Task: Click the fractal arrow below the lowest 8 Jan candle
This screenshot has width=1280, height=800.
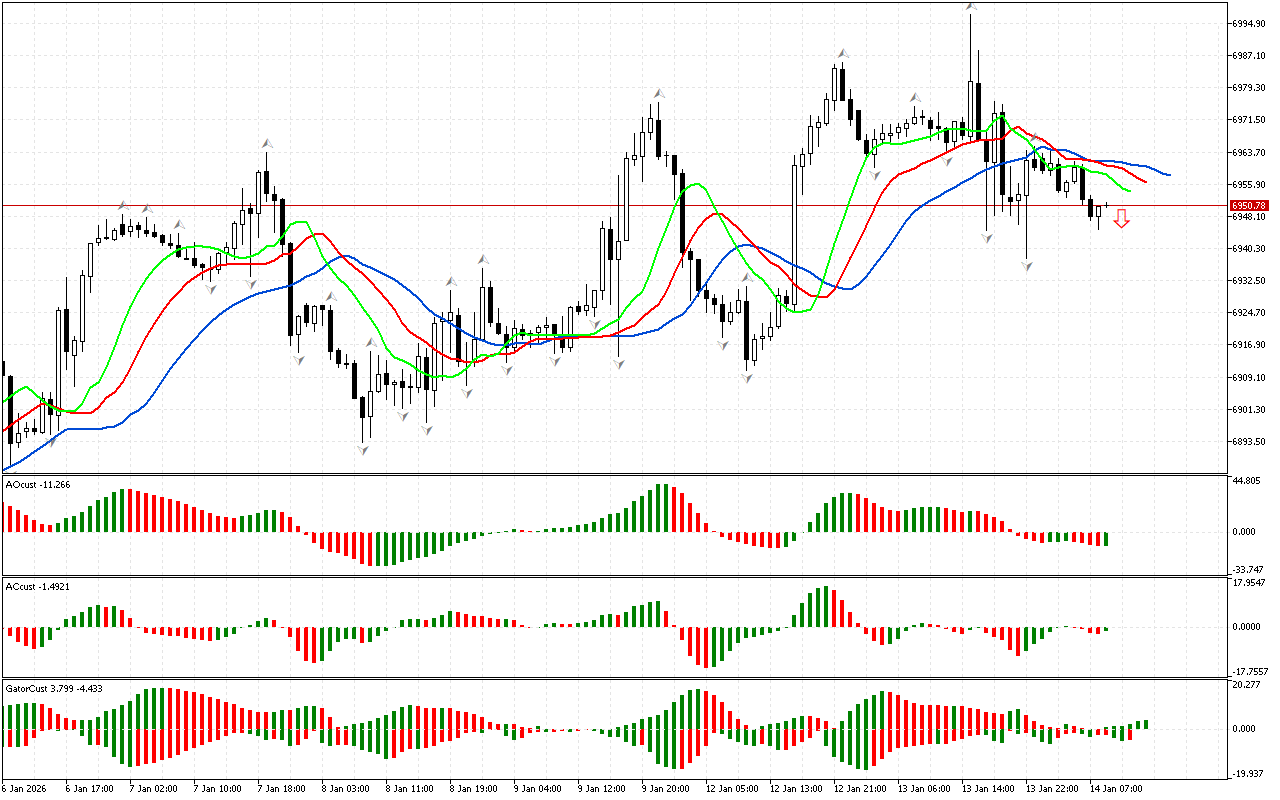Action: 363,450
